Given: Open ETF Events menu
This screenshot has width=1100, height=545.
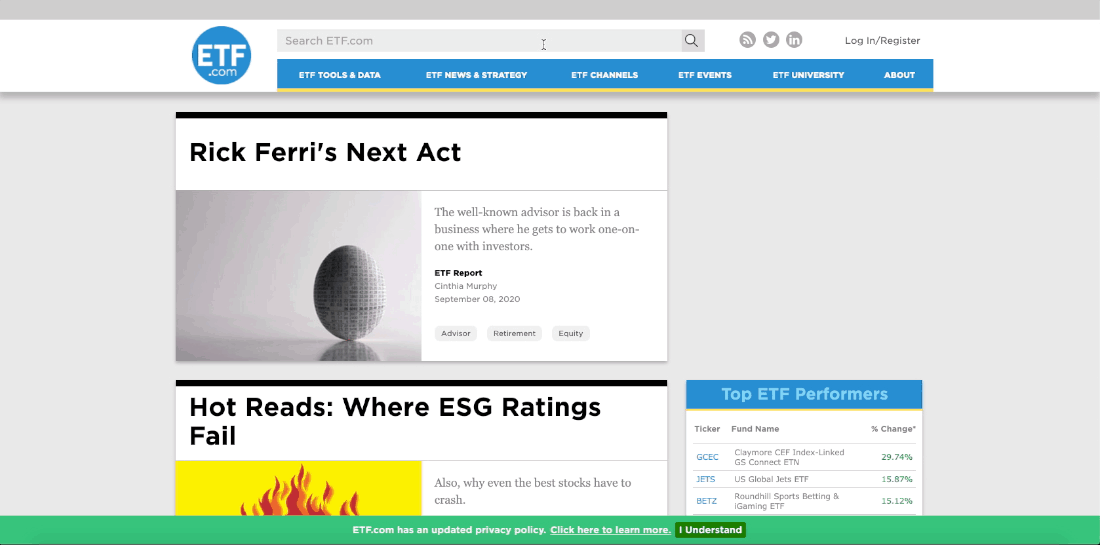Looking at the screenshot, I should coord(705,75).
